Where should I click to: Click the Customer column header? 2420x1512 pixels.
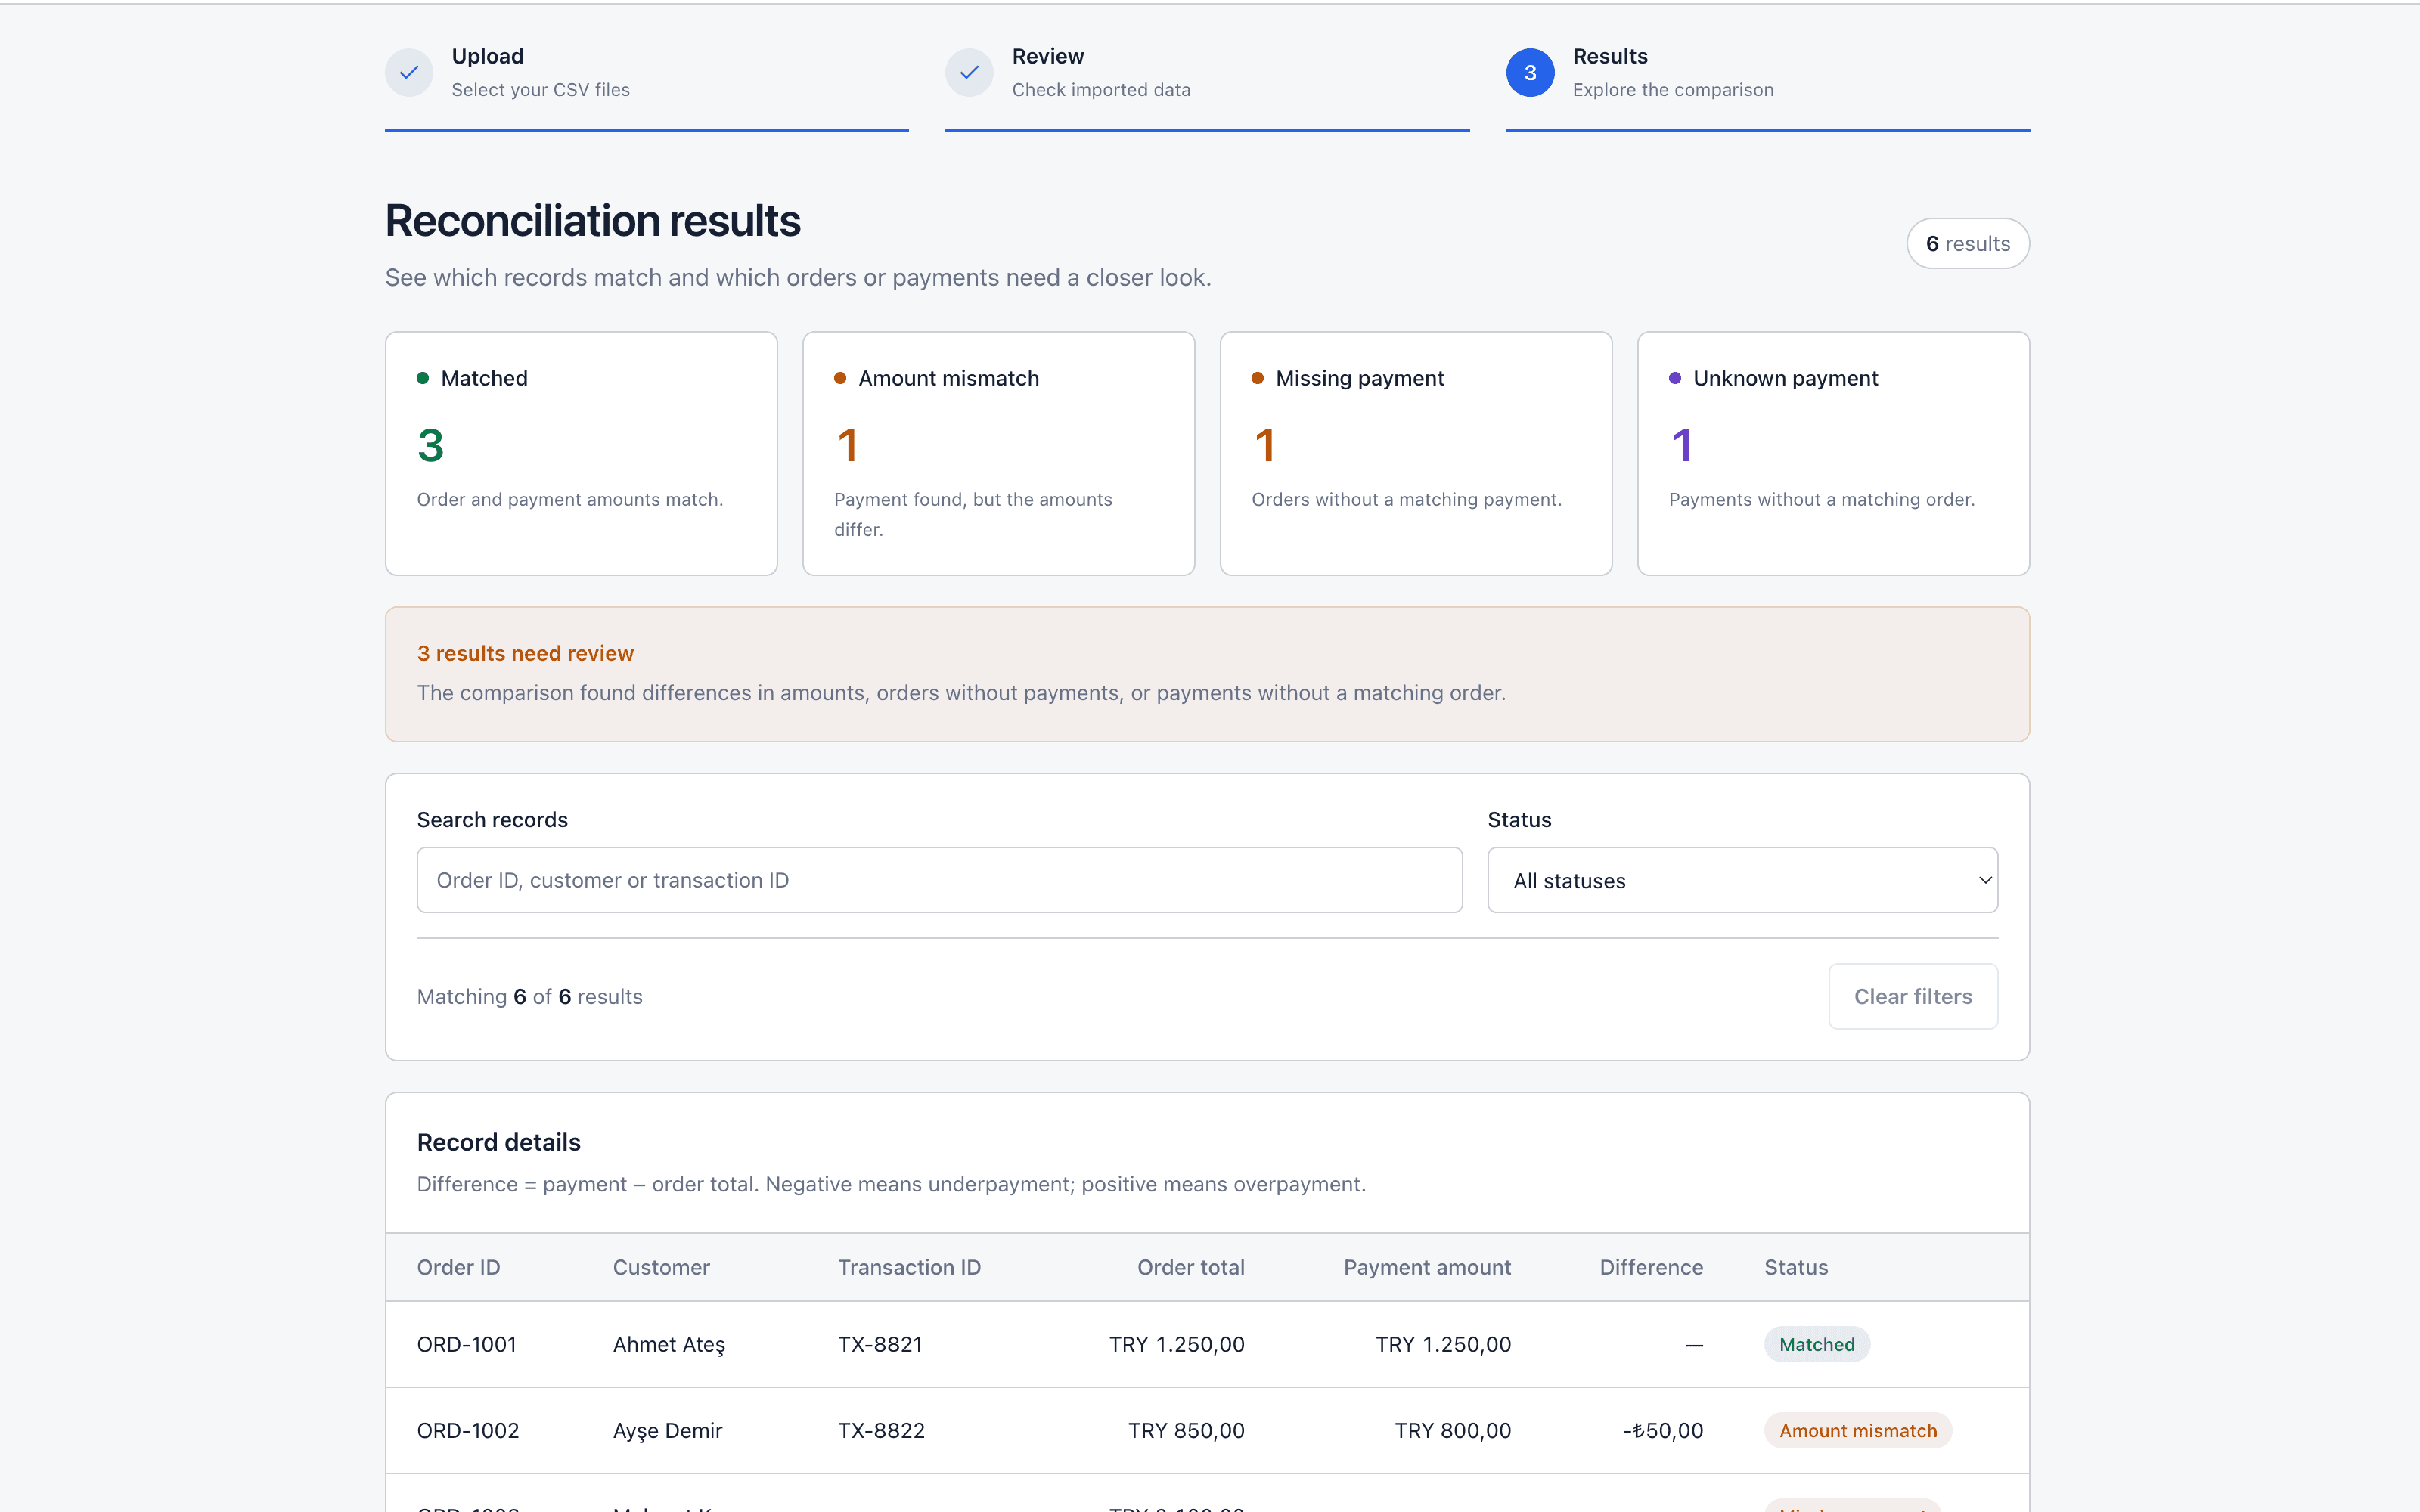pos(661,1267)
